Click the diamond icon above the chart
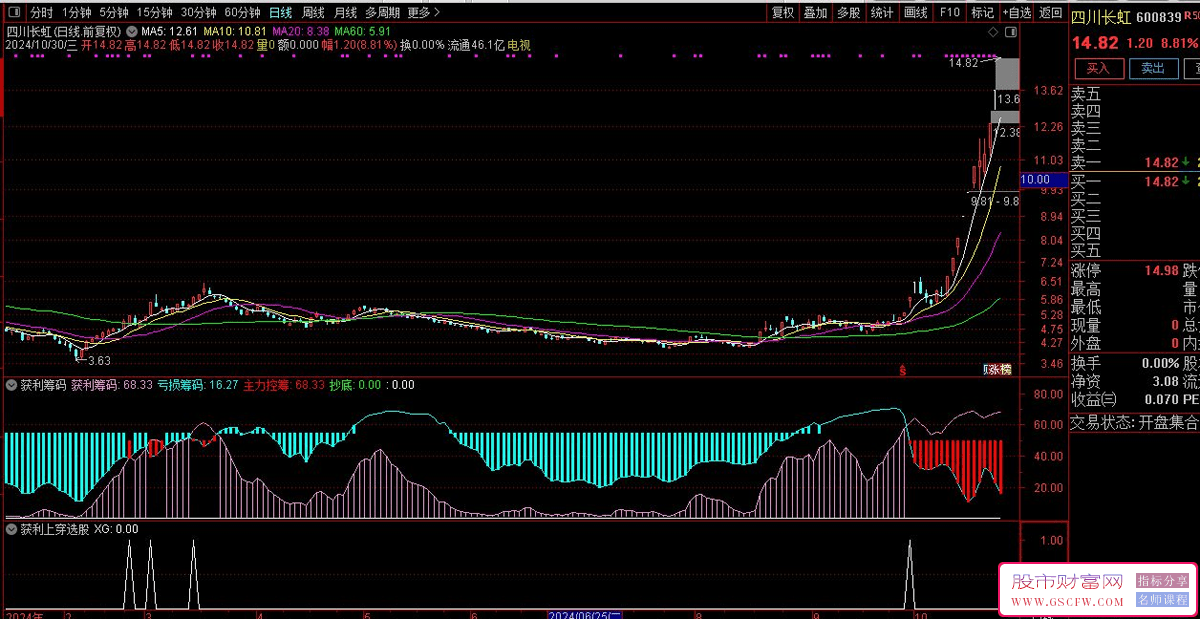Screen dimensions: 1200x619 [x=991, y=32]
